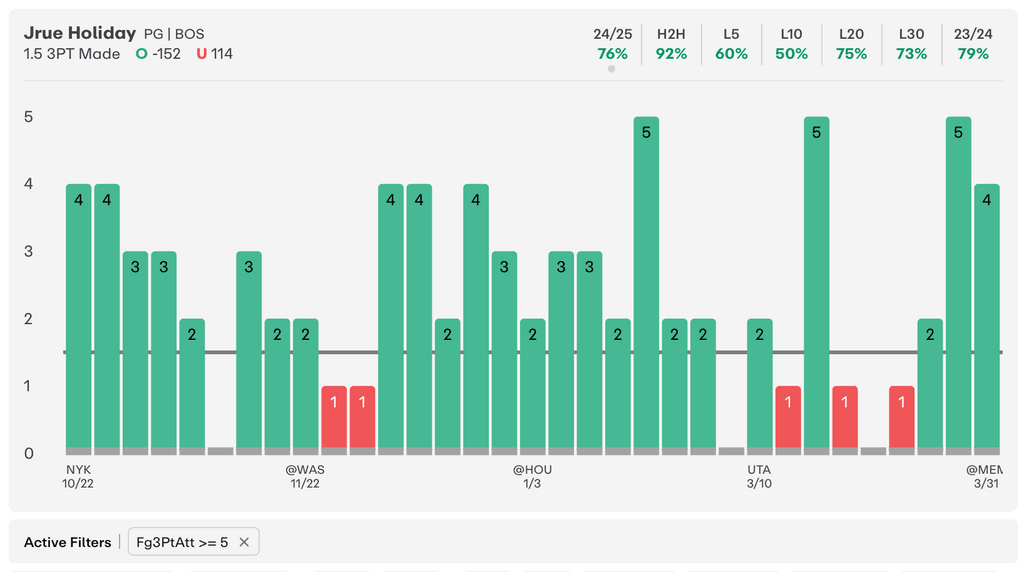Click the y-axis value 0

(28, 453)
